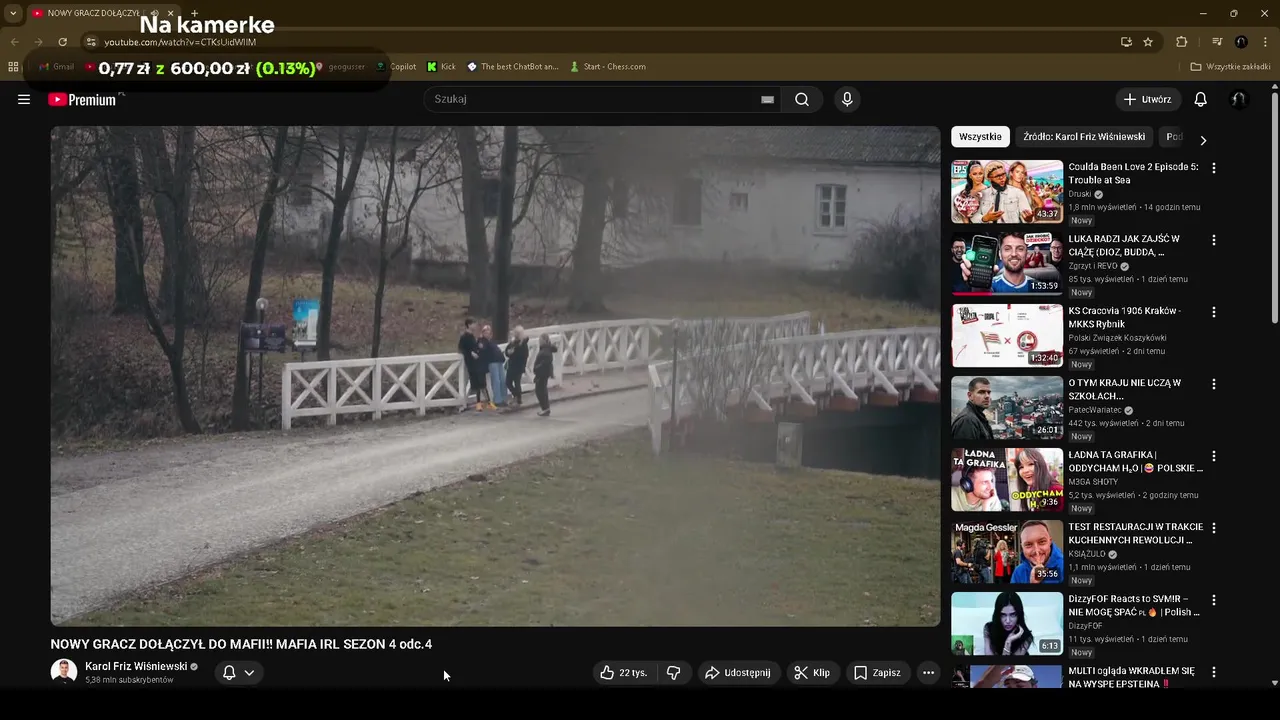Bookmark this page with the star
The width and height of the screenshot is (1280, 720).
1148,42
